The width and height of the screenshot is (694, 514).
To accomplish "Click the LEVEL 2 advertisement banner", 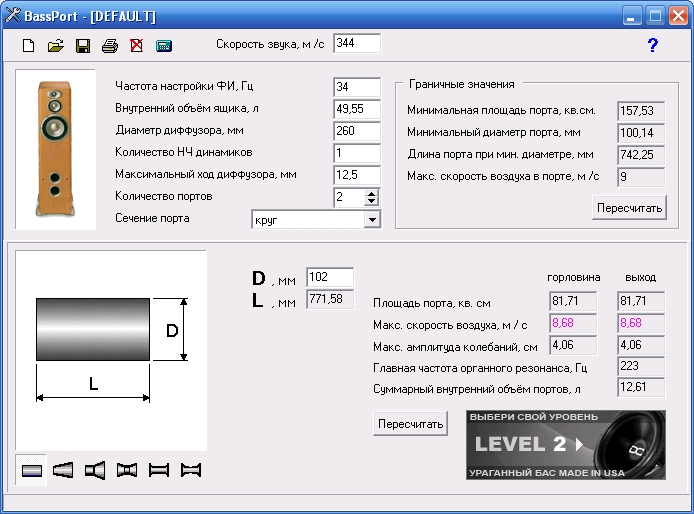I will point(566,445).
